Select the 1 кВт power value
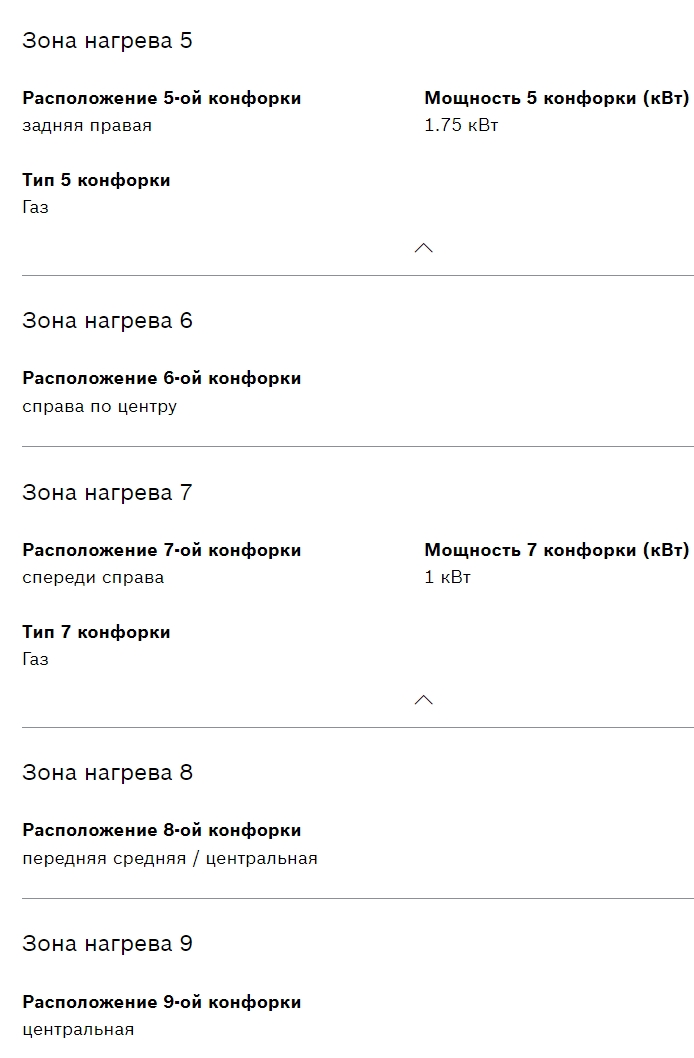Viewport: 694px width, 1058px height. (447, 578)
